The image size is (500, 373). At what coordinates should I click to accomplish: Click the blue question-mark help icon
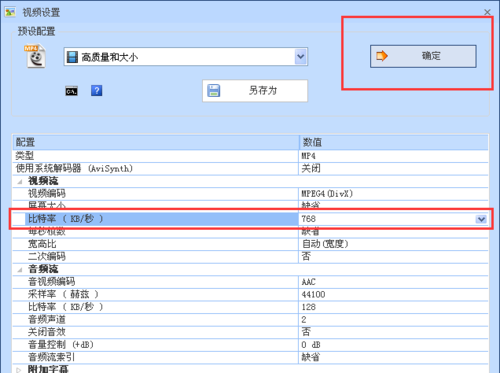97,91
